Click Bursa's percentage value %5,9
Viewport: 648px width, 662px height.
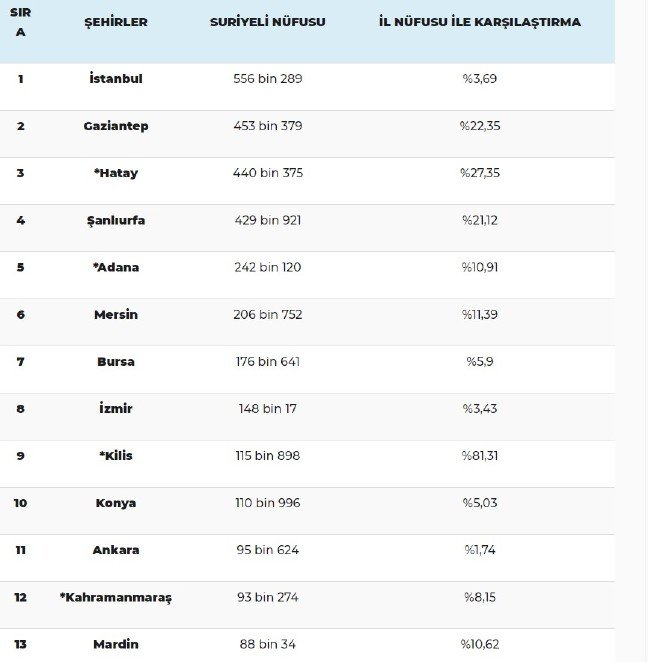click(479, 361)
